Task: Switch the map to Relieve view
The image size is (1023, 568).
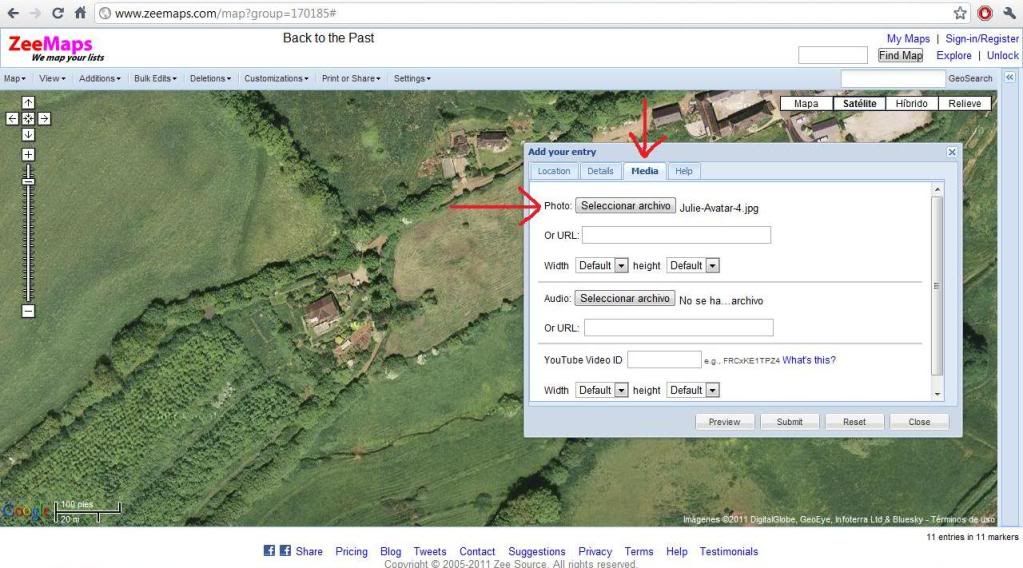Action: [964, 103]
